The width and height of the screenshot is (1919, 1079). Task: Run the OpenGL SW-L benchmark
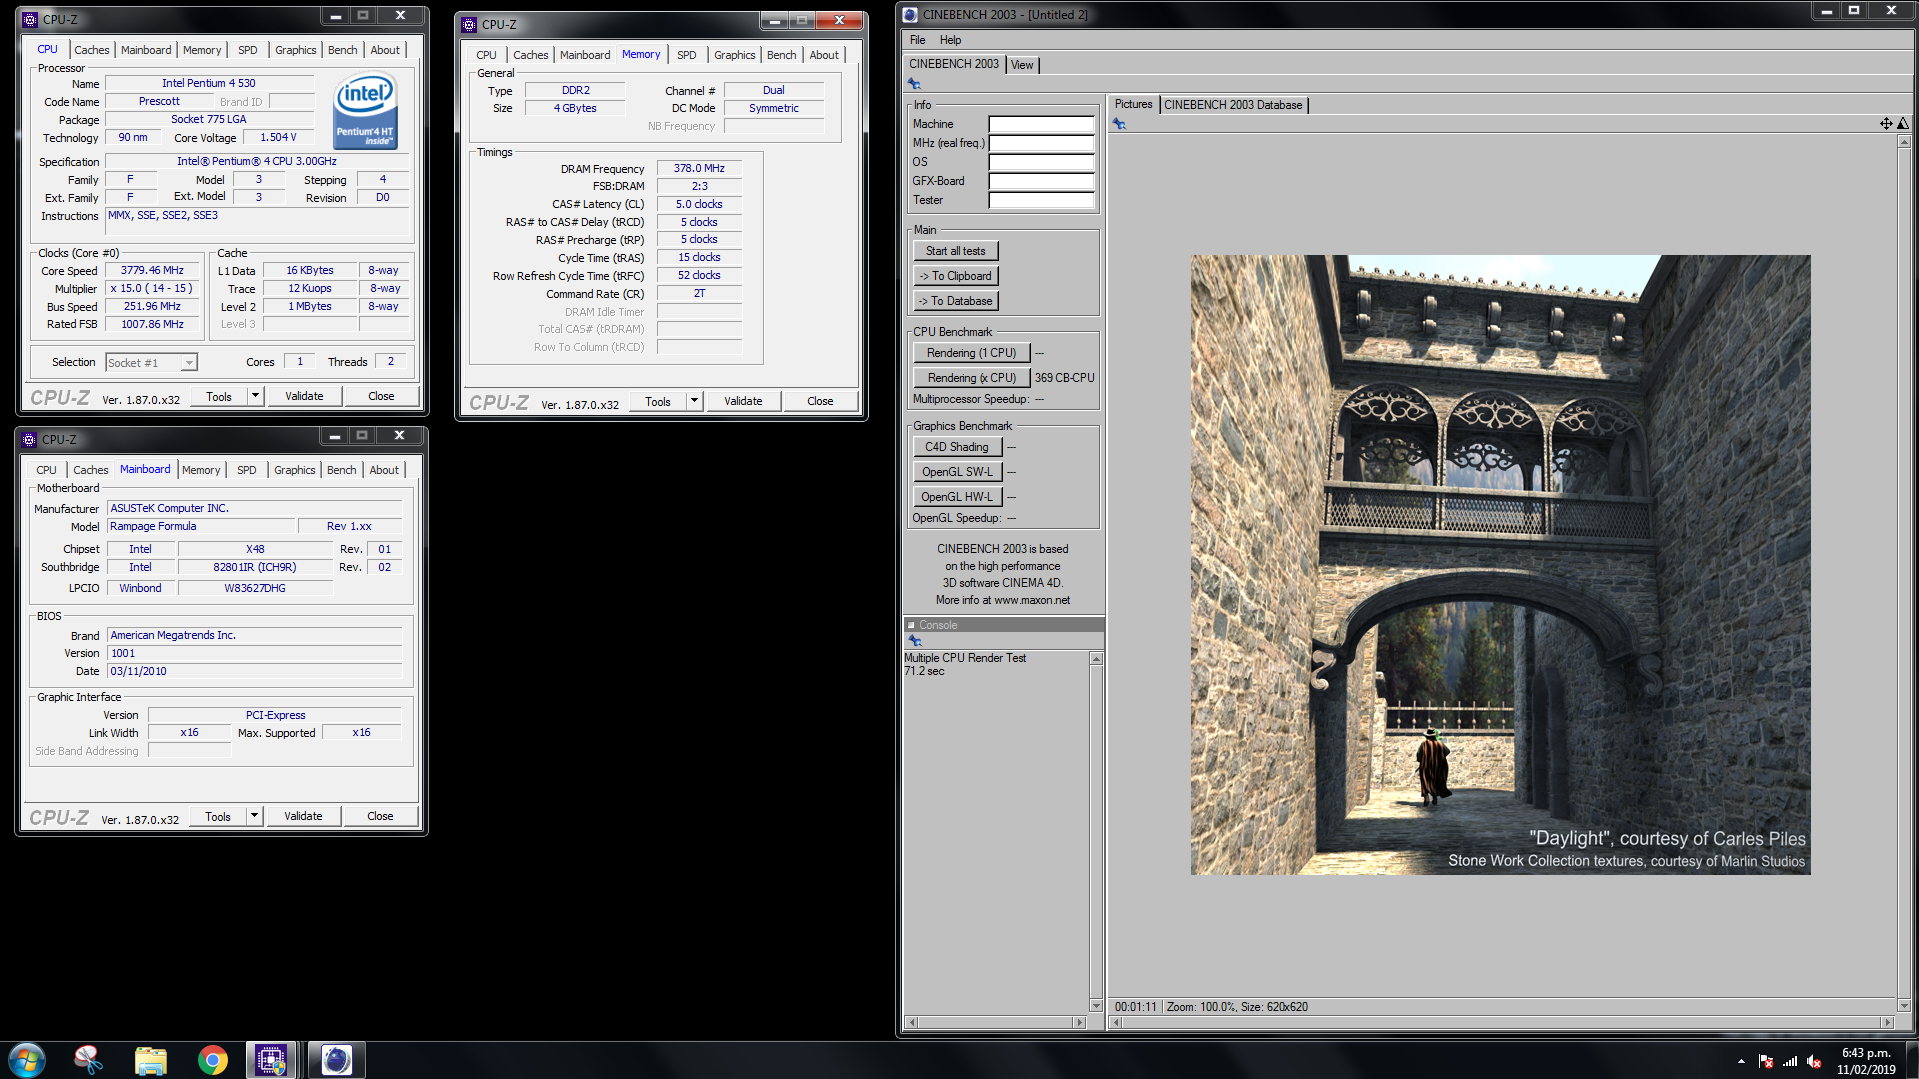pyautogui.click(x=957, y=472)
